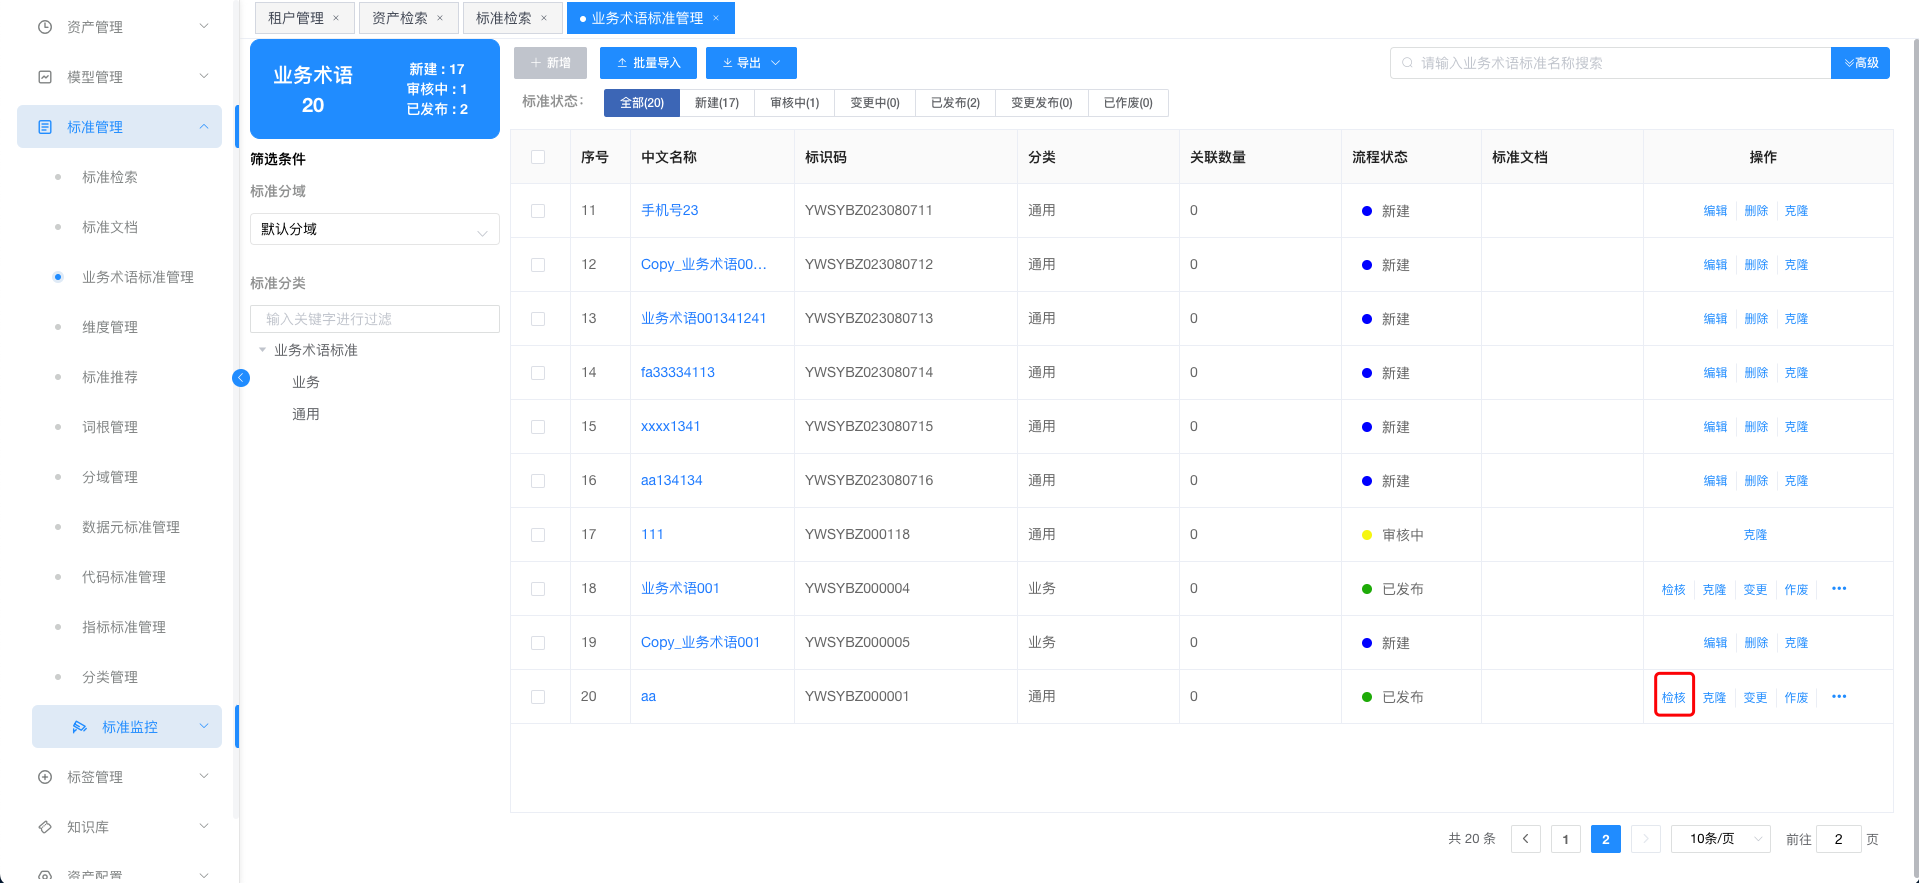
Task: Click the 模型管理 sidebar icon
Action: 45,77
